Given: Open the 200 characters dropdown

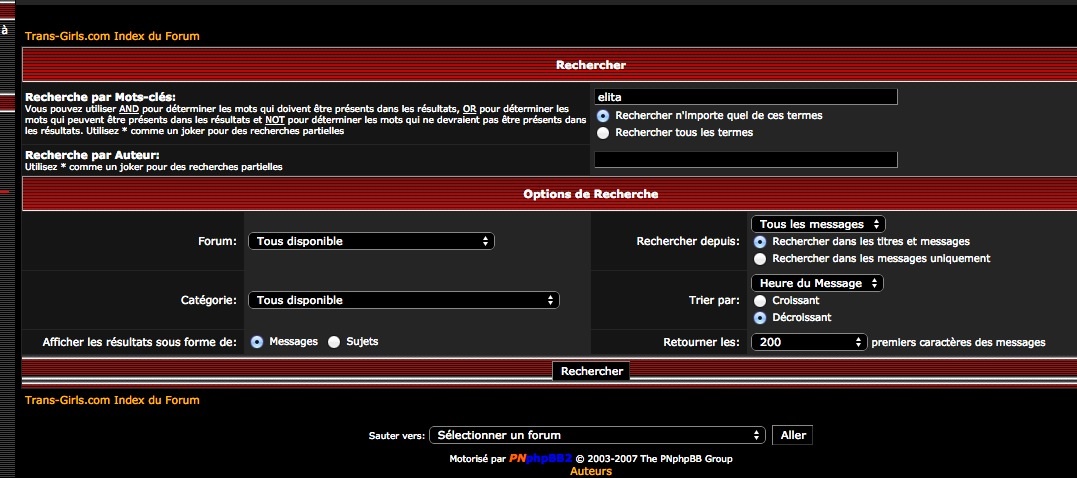Looking at the screenshot, I should point(808,342).
